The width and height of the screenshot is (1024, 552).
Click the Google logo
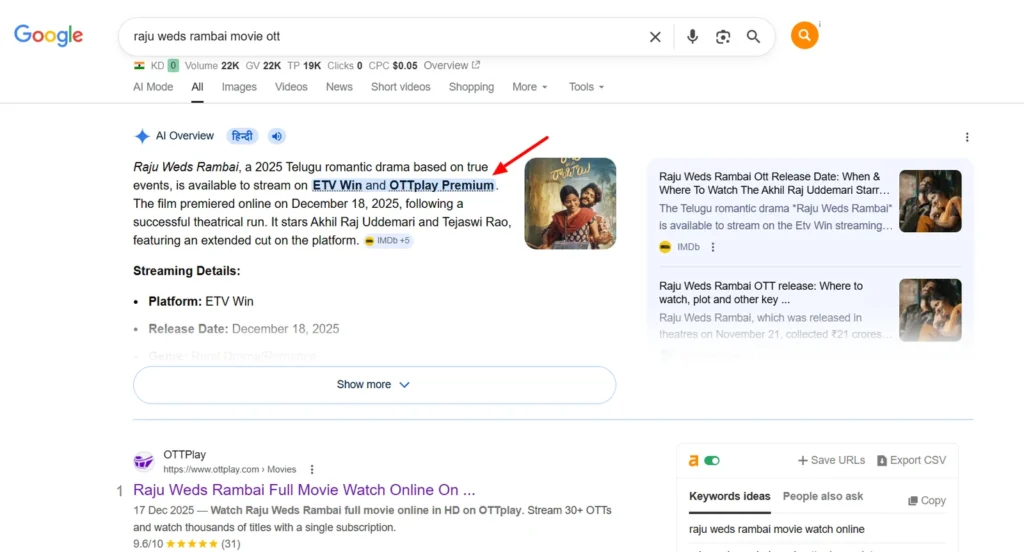[48, 35]
